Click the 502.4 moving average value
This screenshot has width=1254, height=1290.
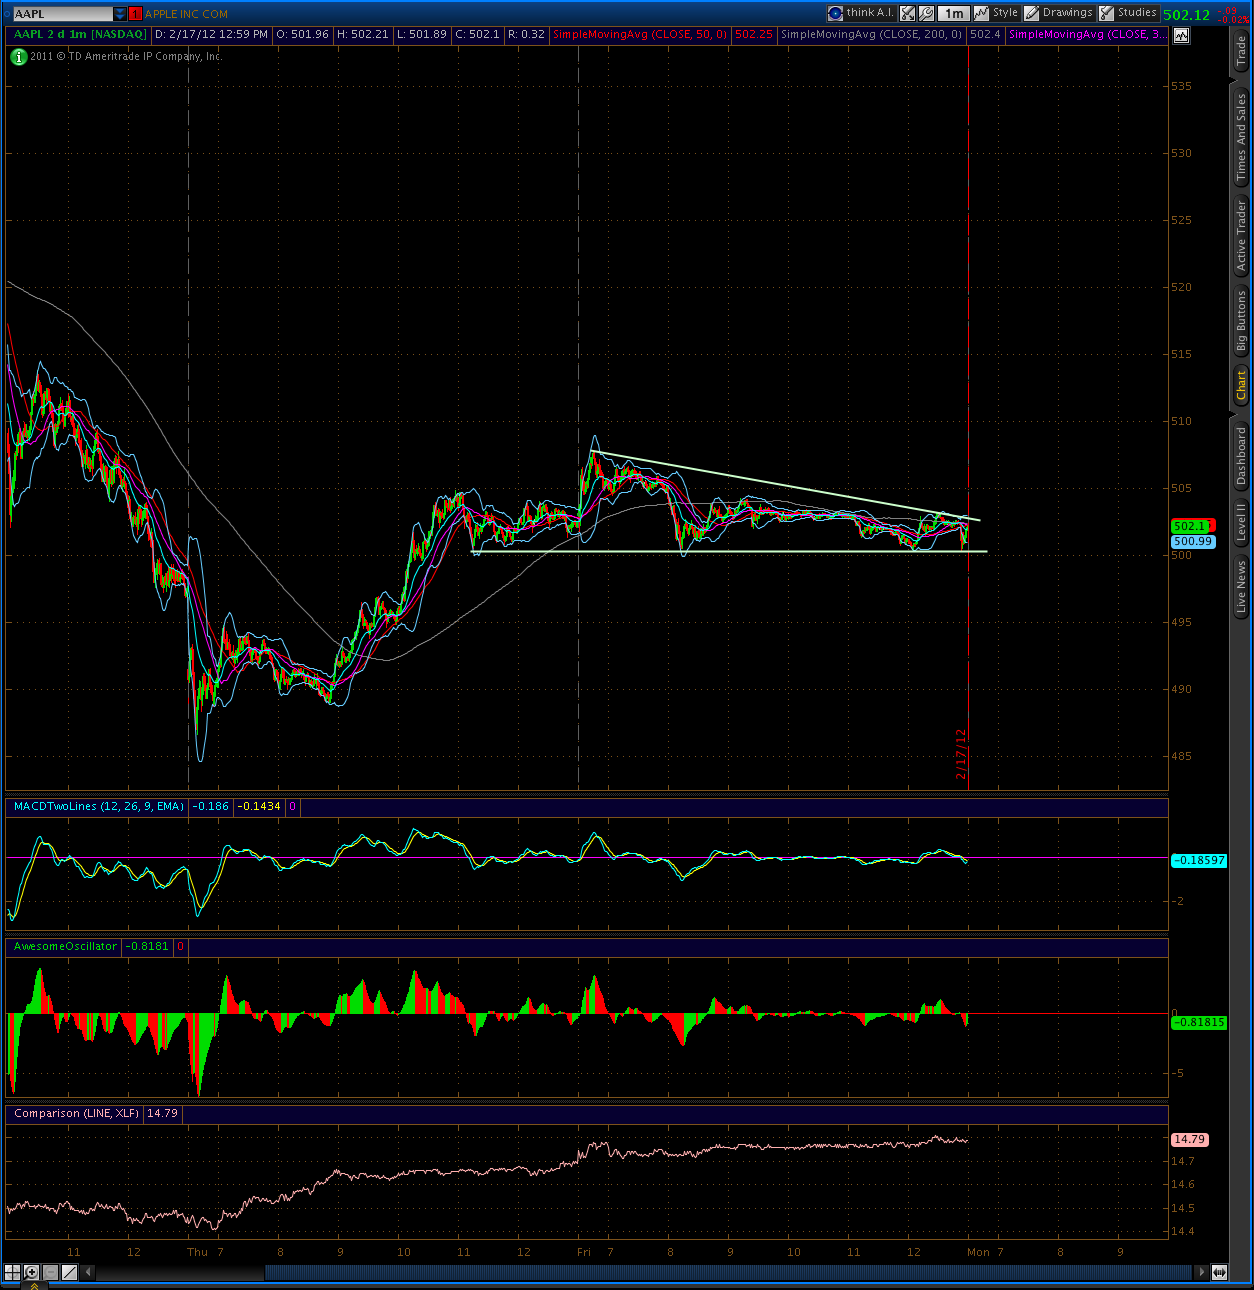coord(985,34)
